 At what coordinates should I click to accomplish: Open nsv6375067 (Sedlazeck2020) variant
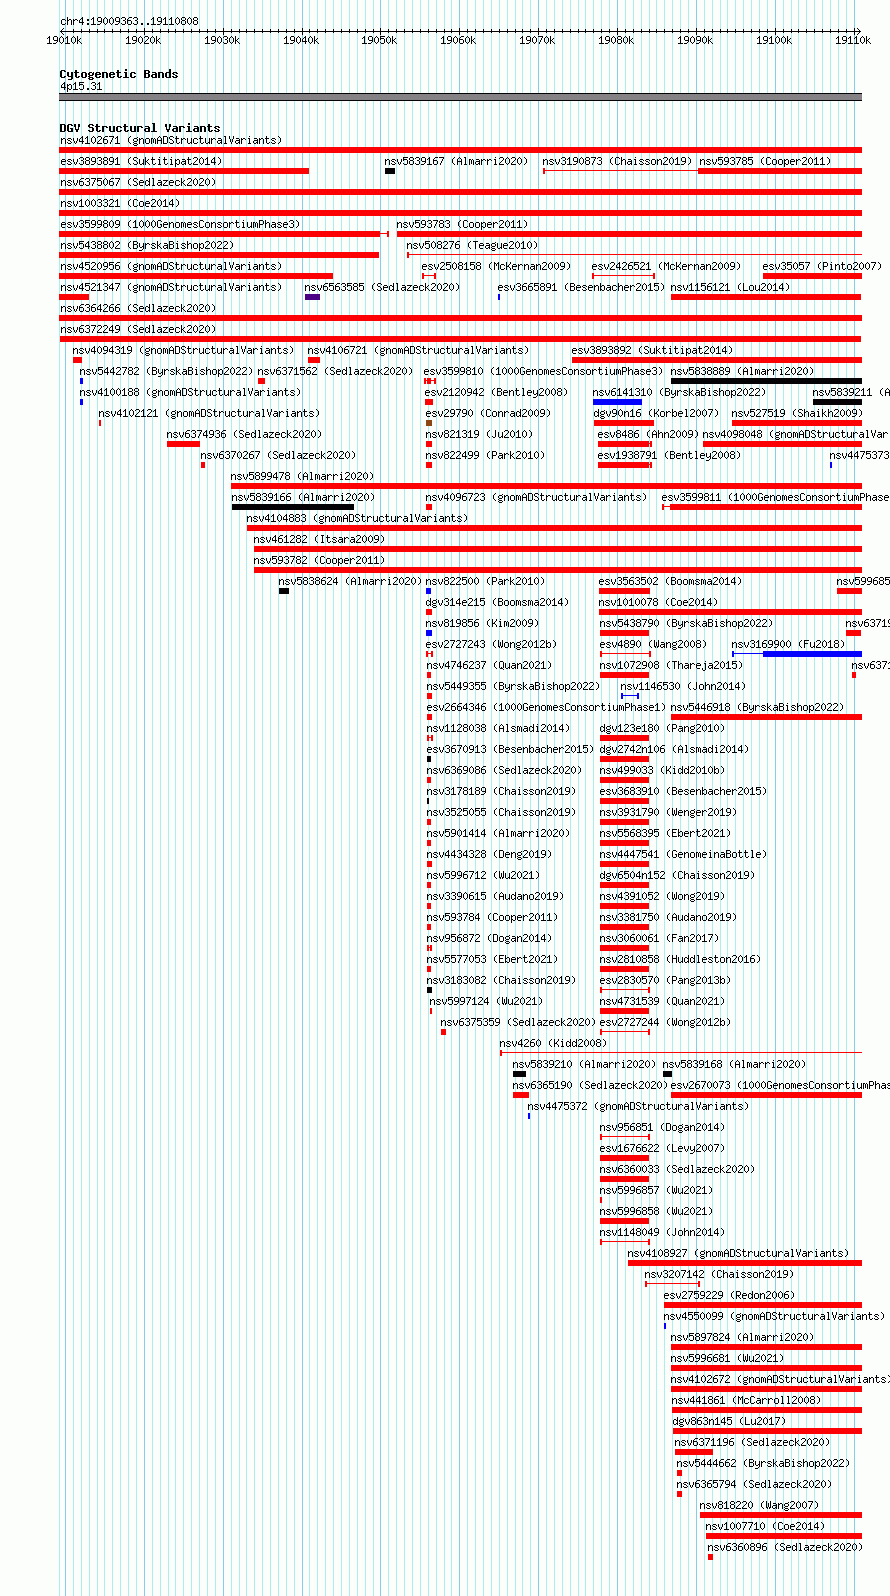pos(138,182)
